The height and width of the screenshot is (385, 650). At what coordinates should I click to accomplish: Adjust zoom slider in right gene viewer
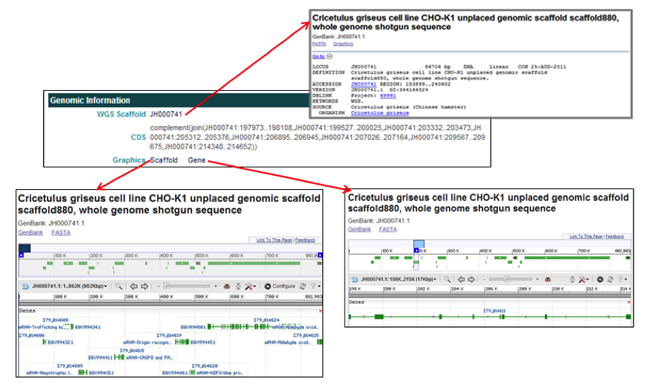[511, 279]
